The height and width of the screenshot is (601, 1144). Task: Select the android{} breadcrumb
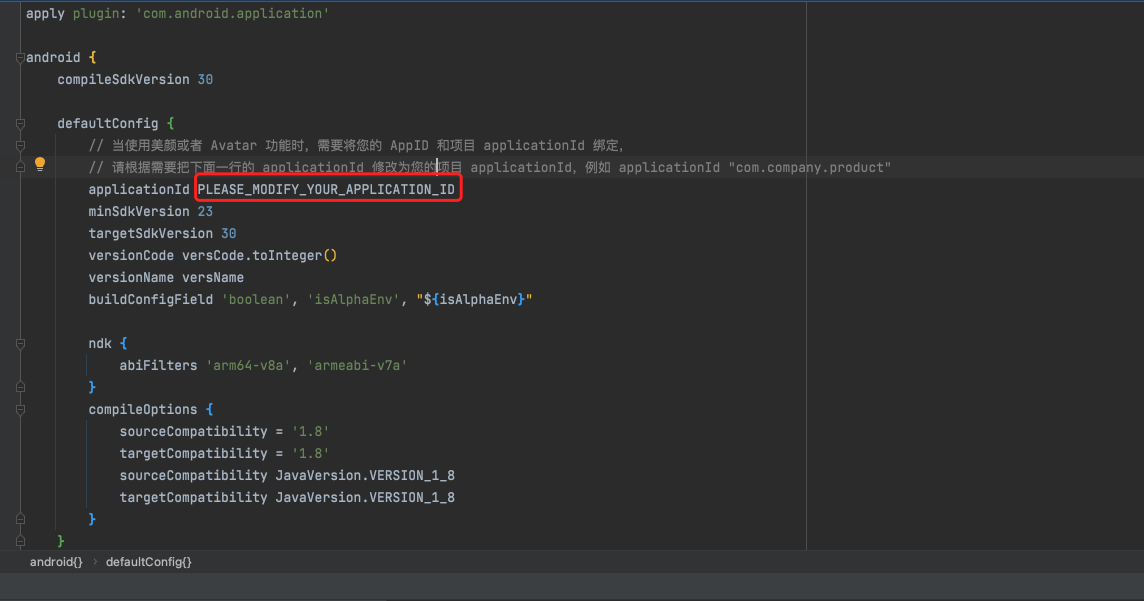[x=56, y=562]
